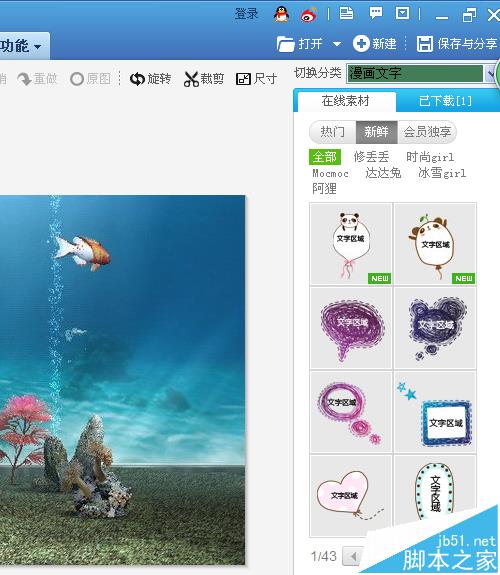Choose the 全部 category tag
The image size is (500, 575).
click(x=325, y=157)
